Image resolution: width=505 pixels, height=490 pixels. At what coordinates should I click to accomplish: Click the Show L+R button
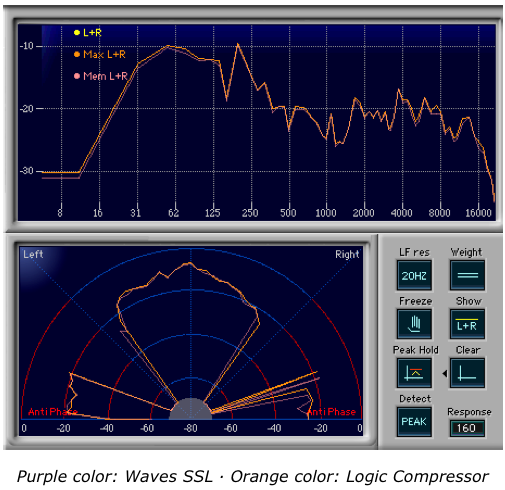[x=467, y=324]
